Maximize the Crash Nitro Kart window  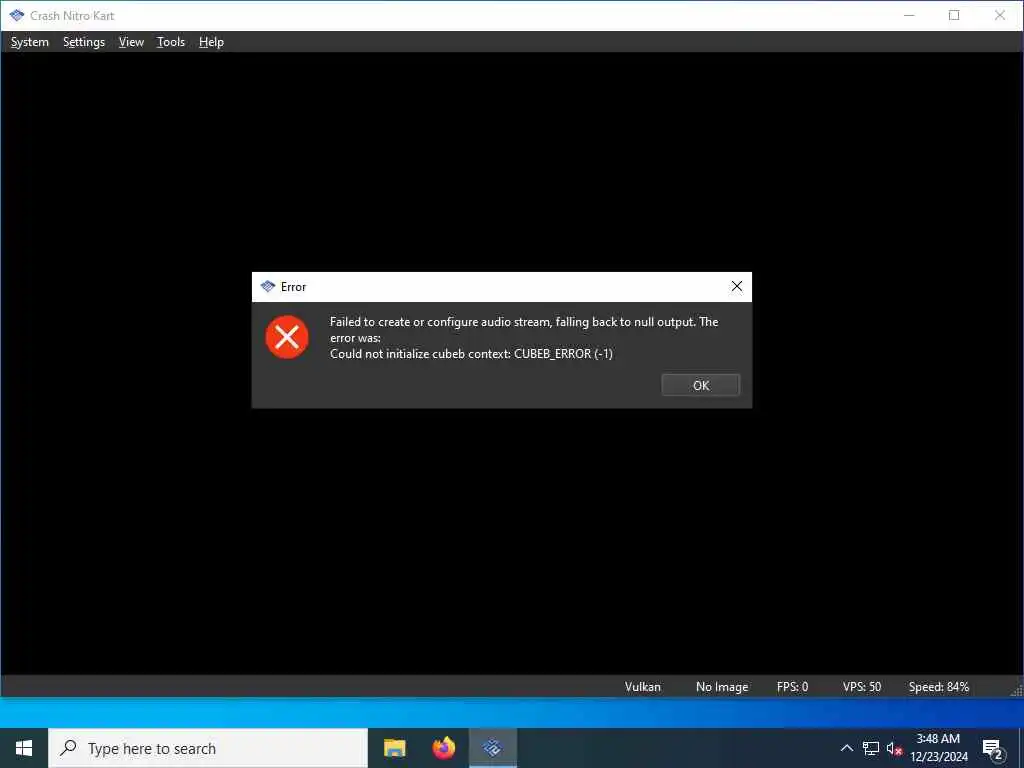click(954, 15)
